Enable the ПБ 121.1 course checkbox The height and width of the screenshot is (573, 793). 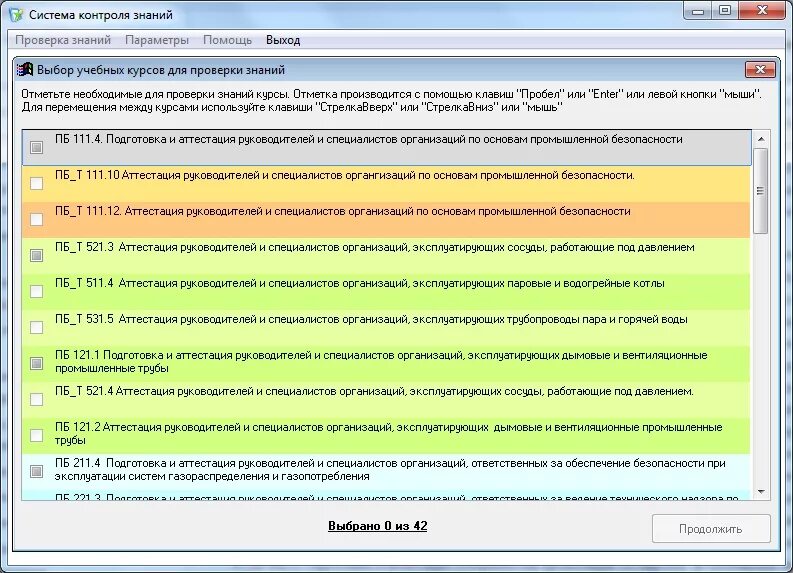(x=36, y=364)
